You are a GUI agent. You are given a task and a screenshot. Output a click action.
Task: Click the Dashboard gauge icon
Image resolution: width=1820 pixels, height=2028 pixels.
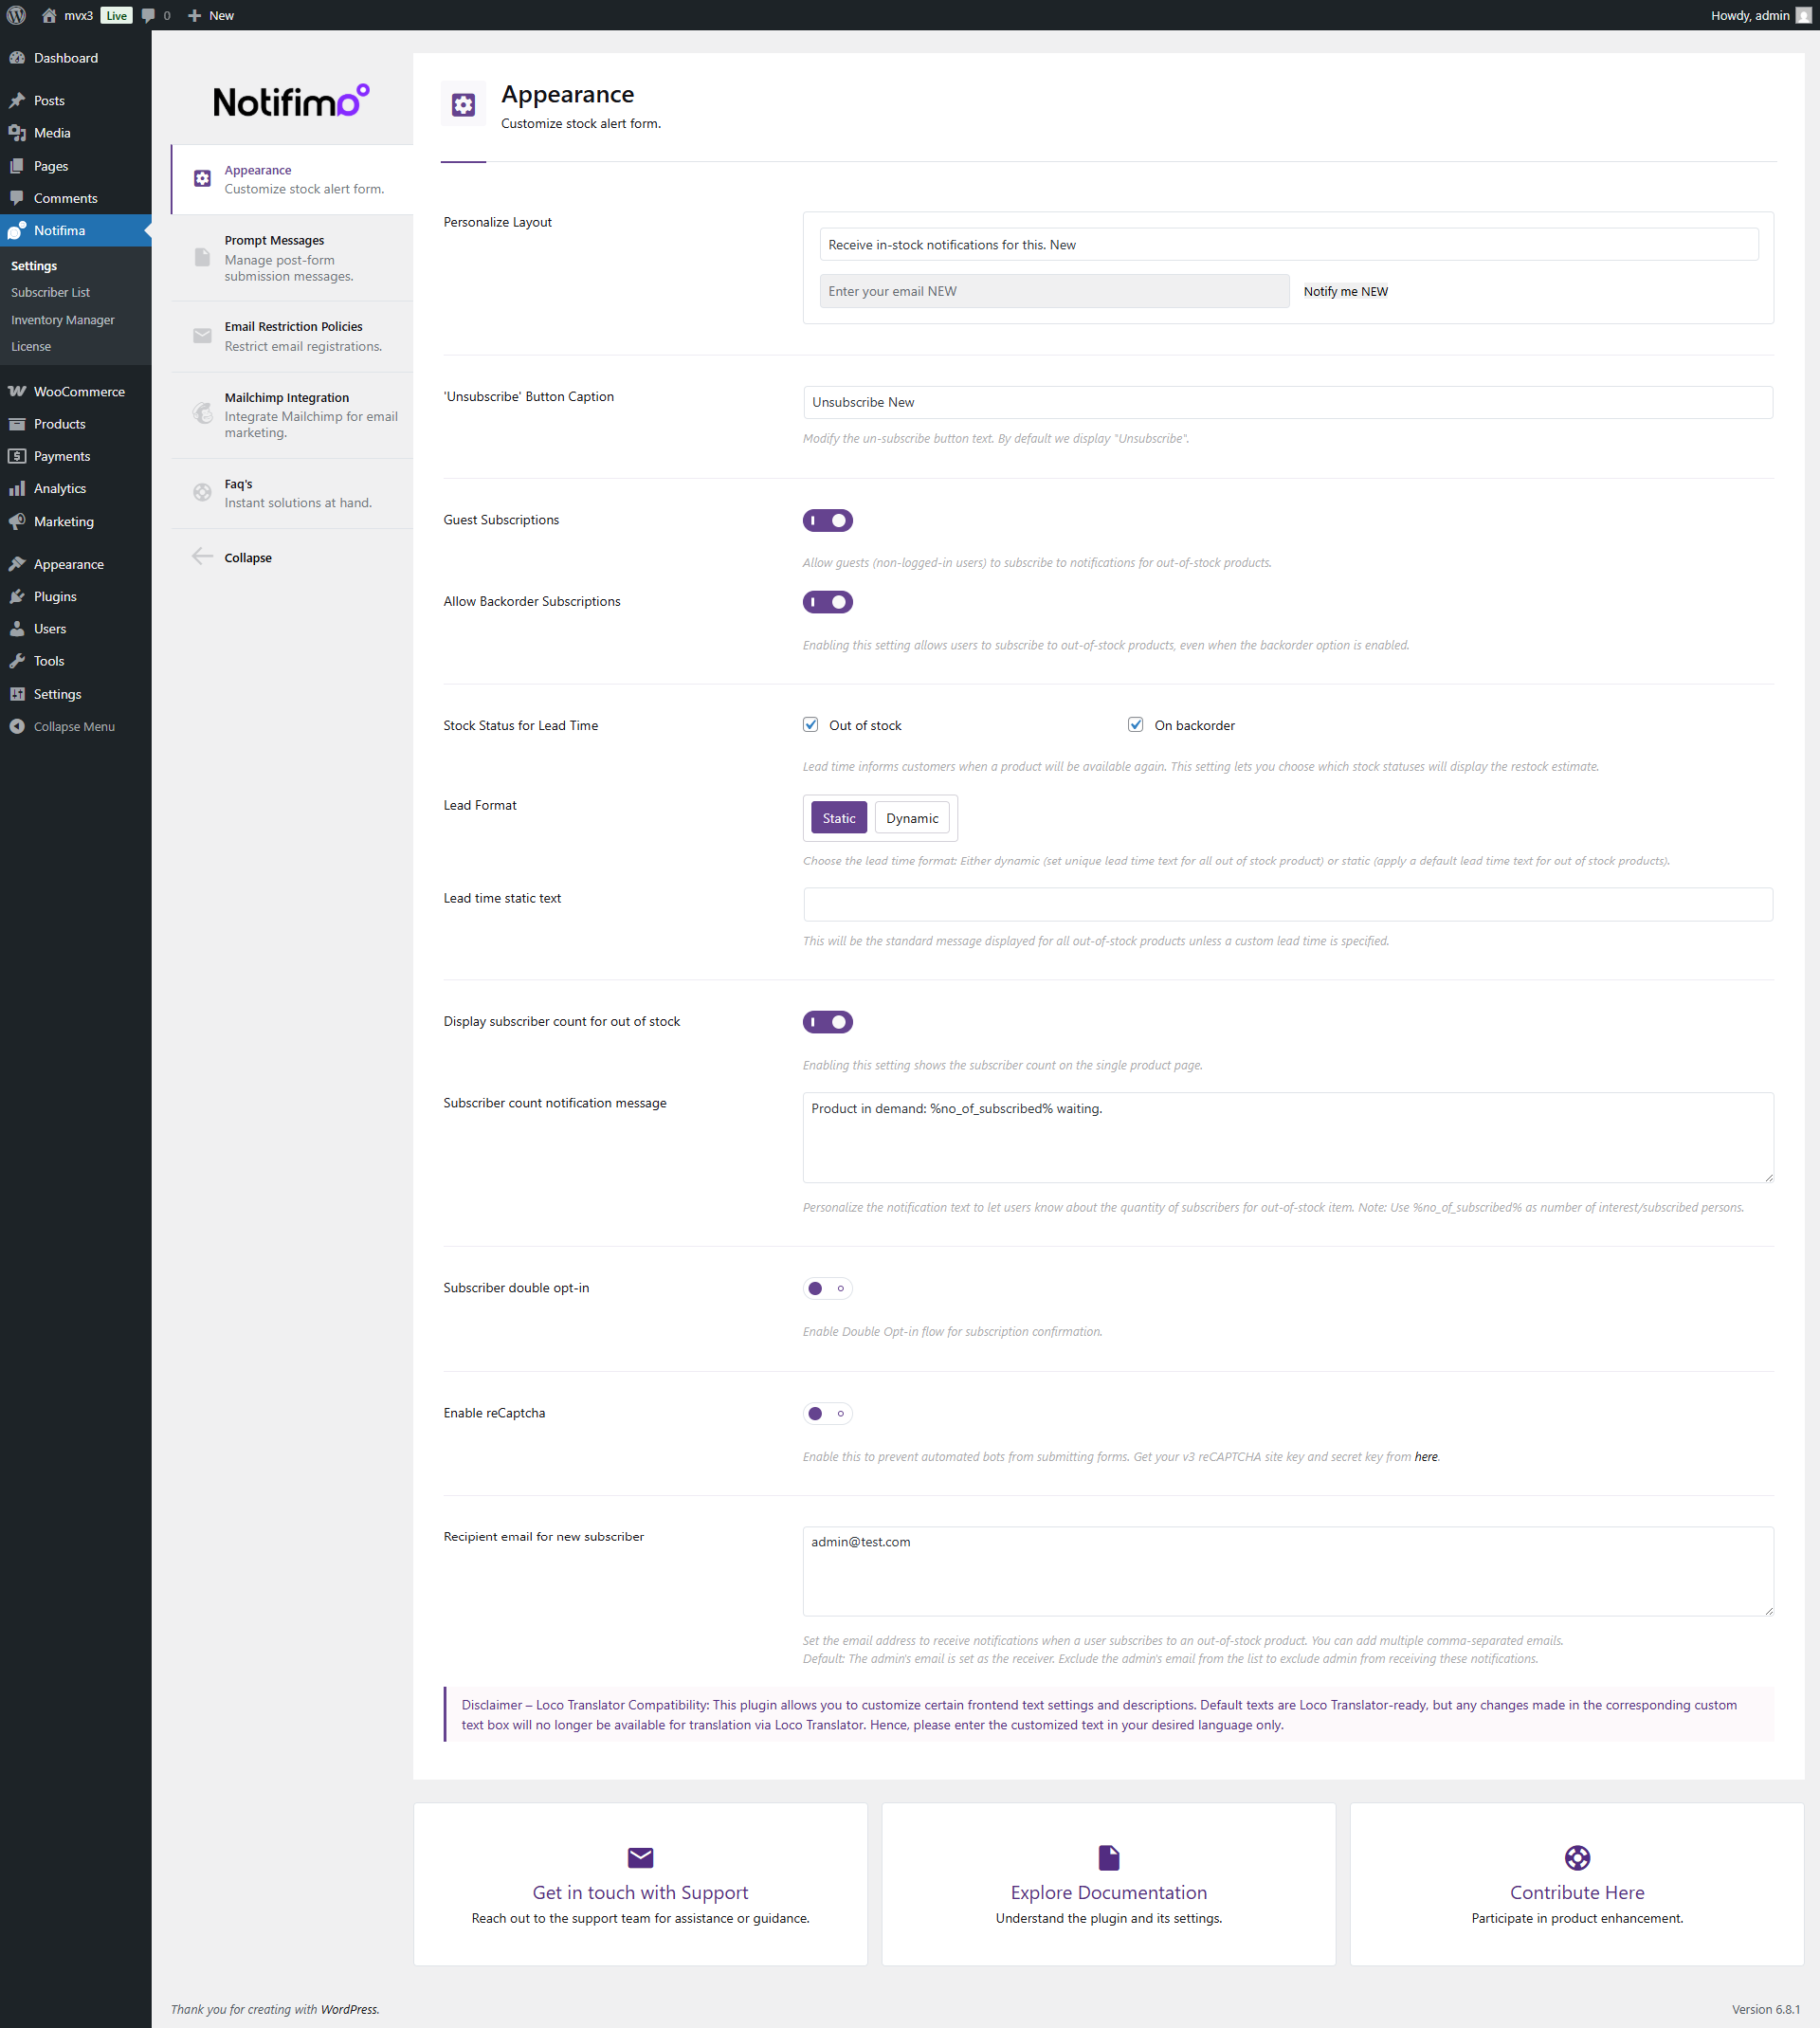click(17, 58)
